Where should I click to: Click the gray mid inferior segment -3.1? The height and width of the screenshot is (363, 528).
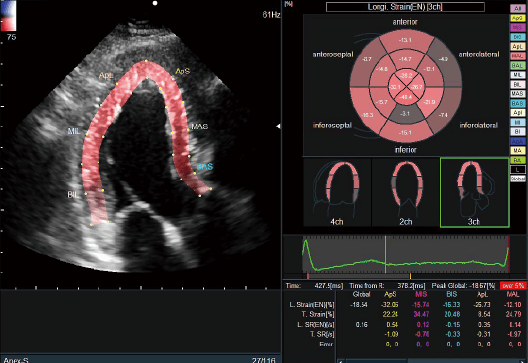point(405,114)
